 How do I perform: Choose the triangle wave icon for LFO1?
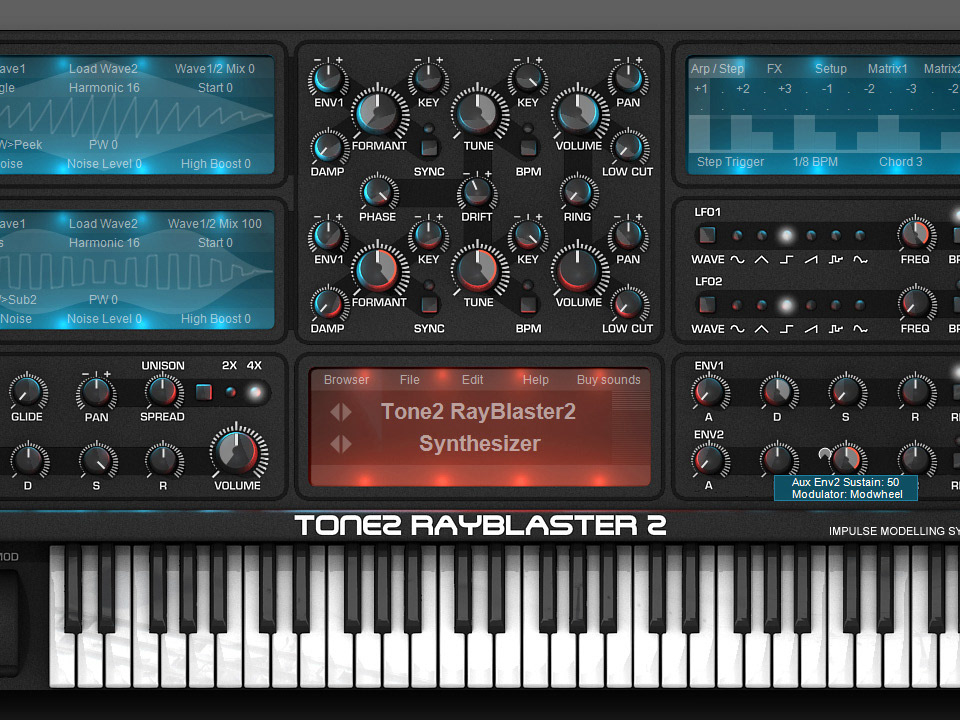(x=761, y=260)
